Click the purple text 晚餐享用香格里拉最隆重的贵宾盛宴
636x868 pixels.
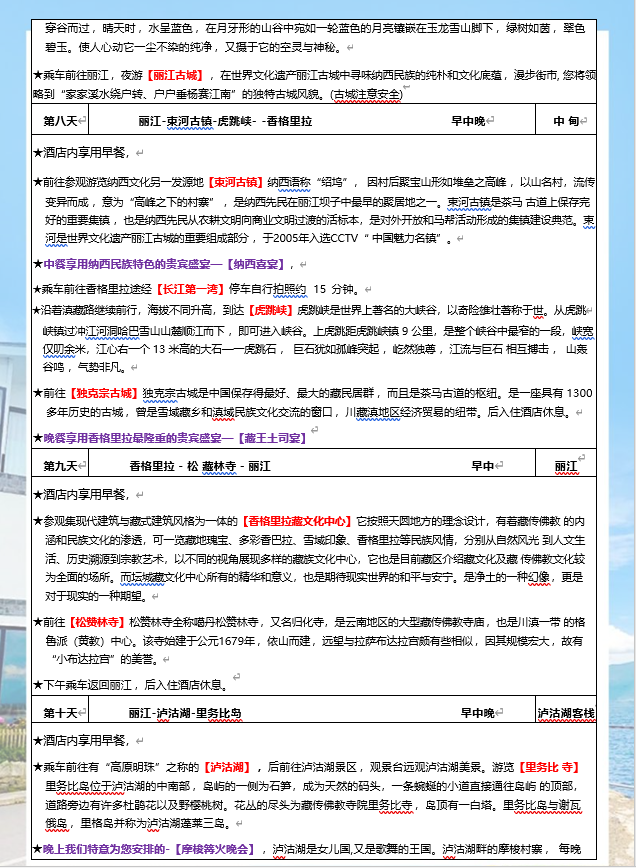(133, 438)
